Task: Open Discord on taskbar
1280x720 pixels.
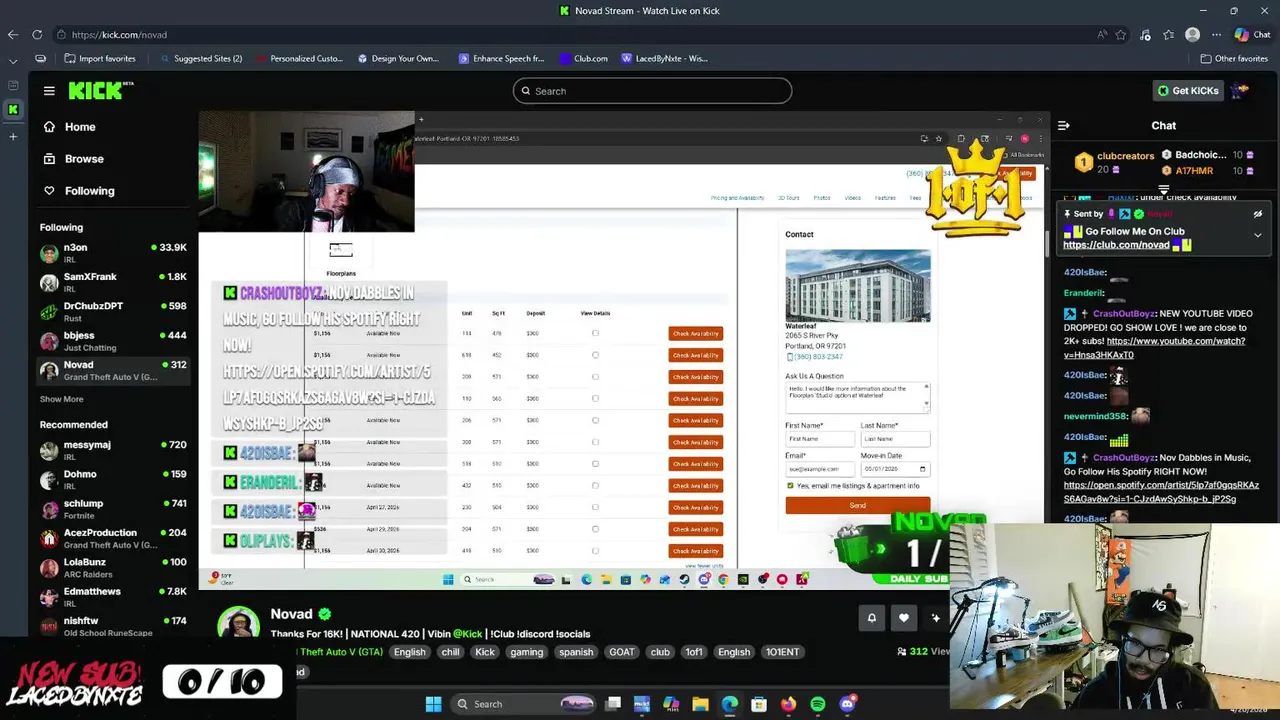Action: pyautogui.click(x=847, y=704)
